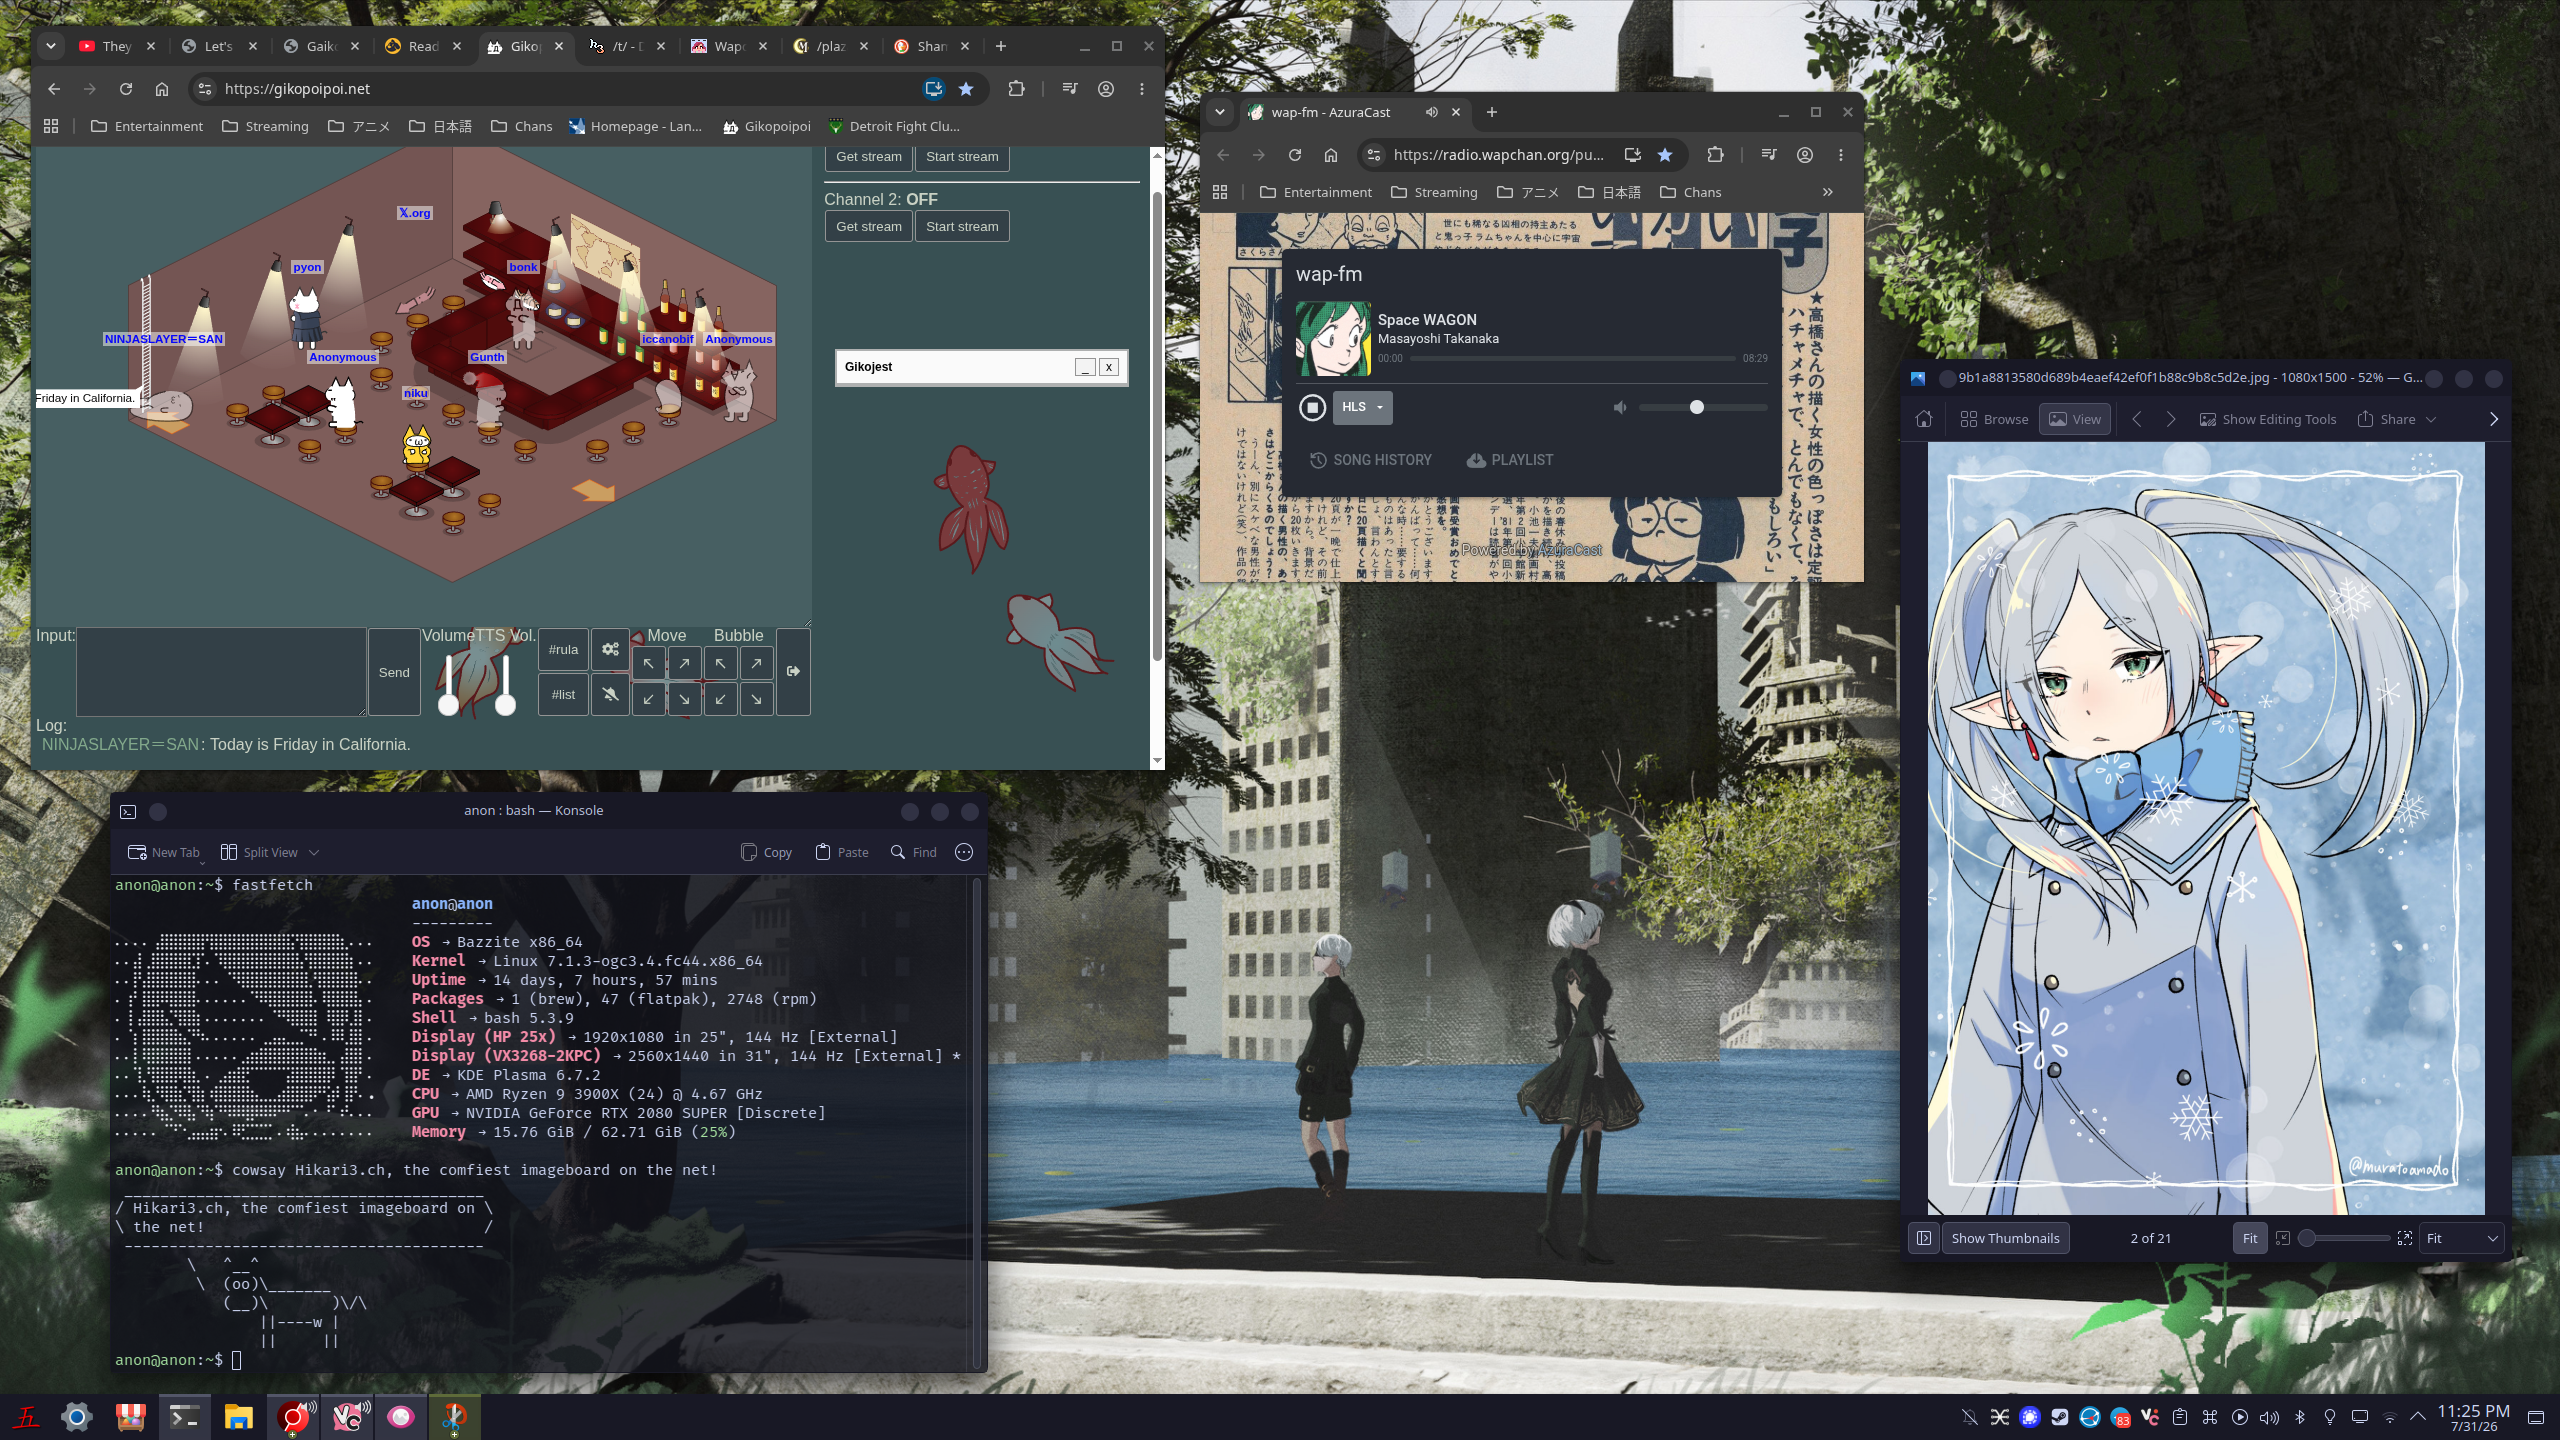This screenshot has height=1440, width=2560.
Task: Switch to the '/plaz' browser tab
Action: pos(832,46)
